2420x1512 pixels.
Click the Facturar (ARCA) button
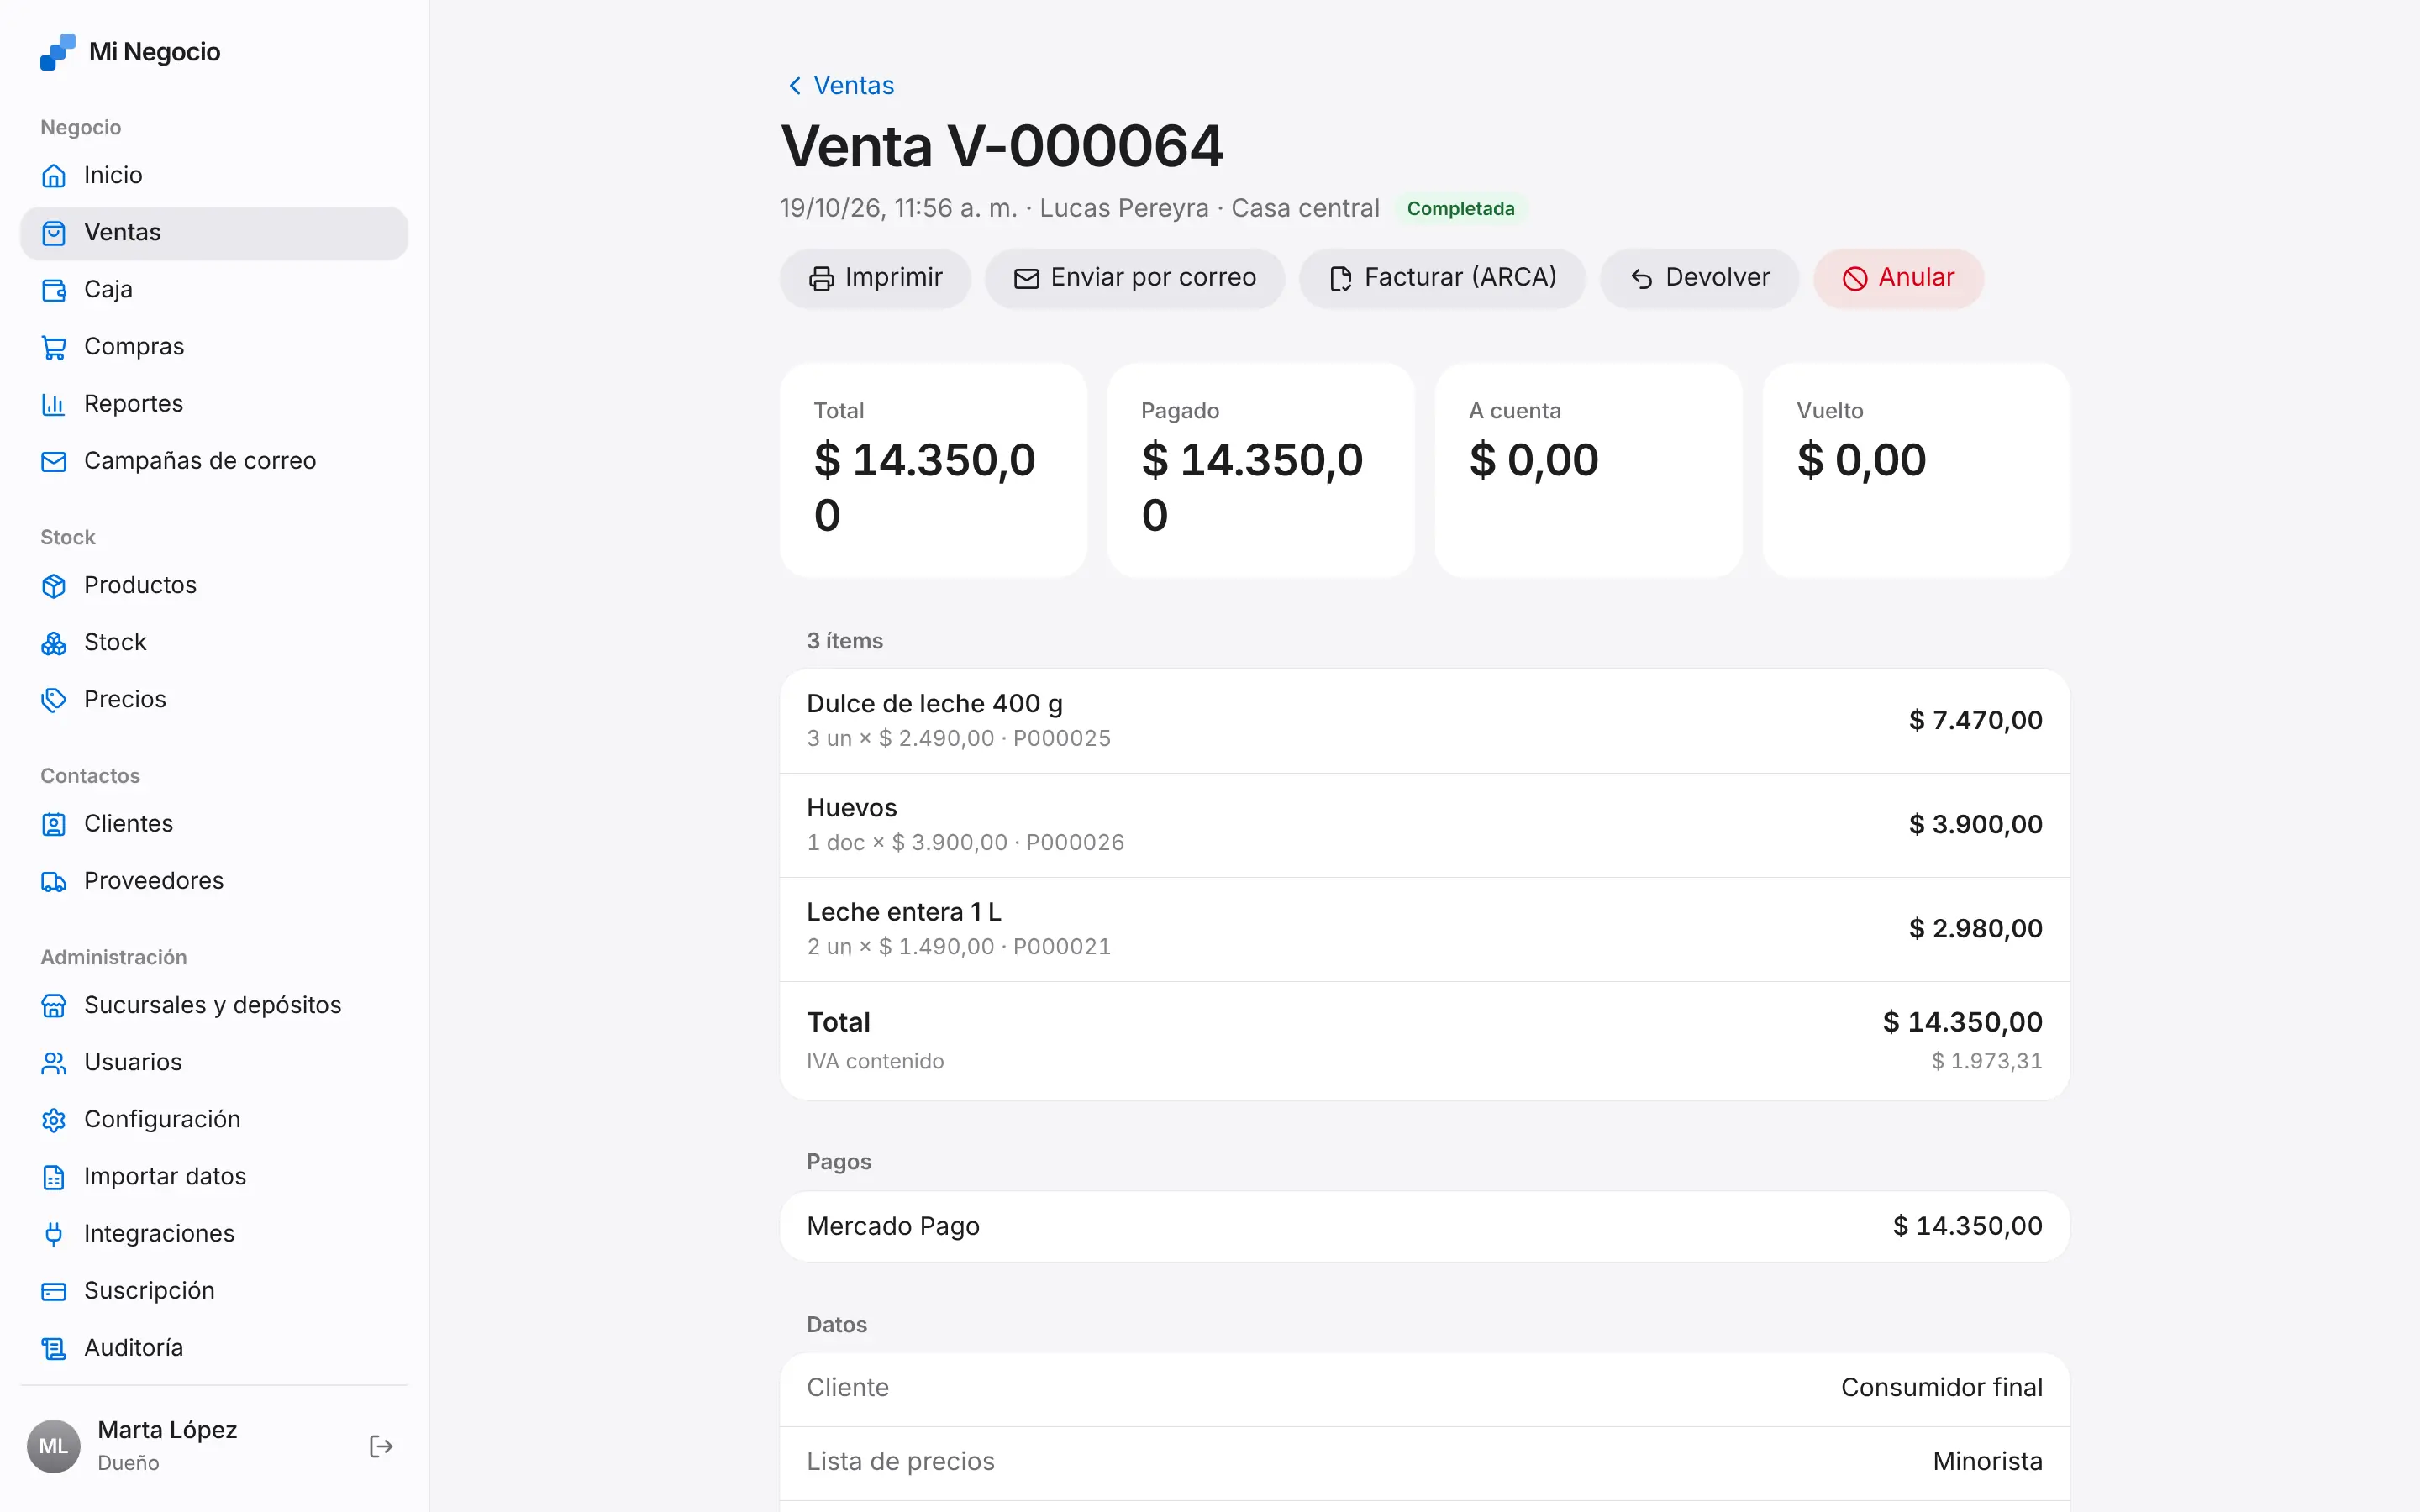click(1442, 278)
